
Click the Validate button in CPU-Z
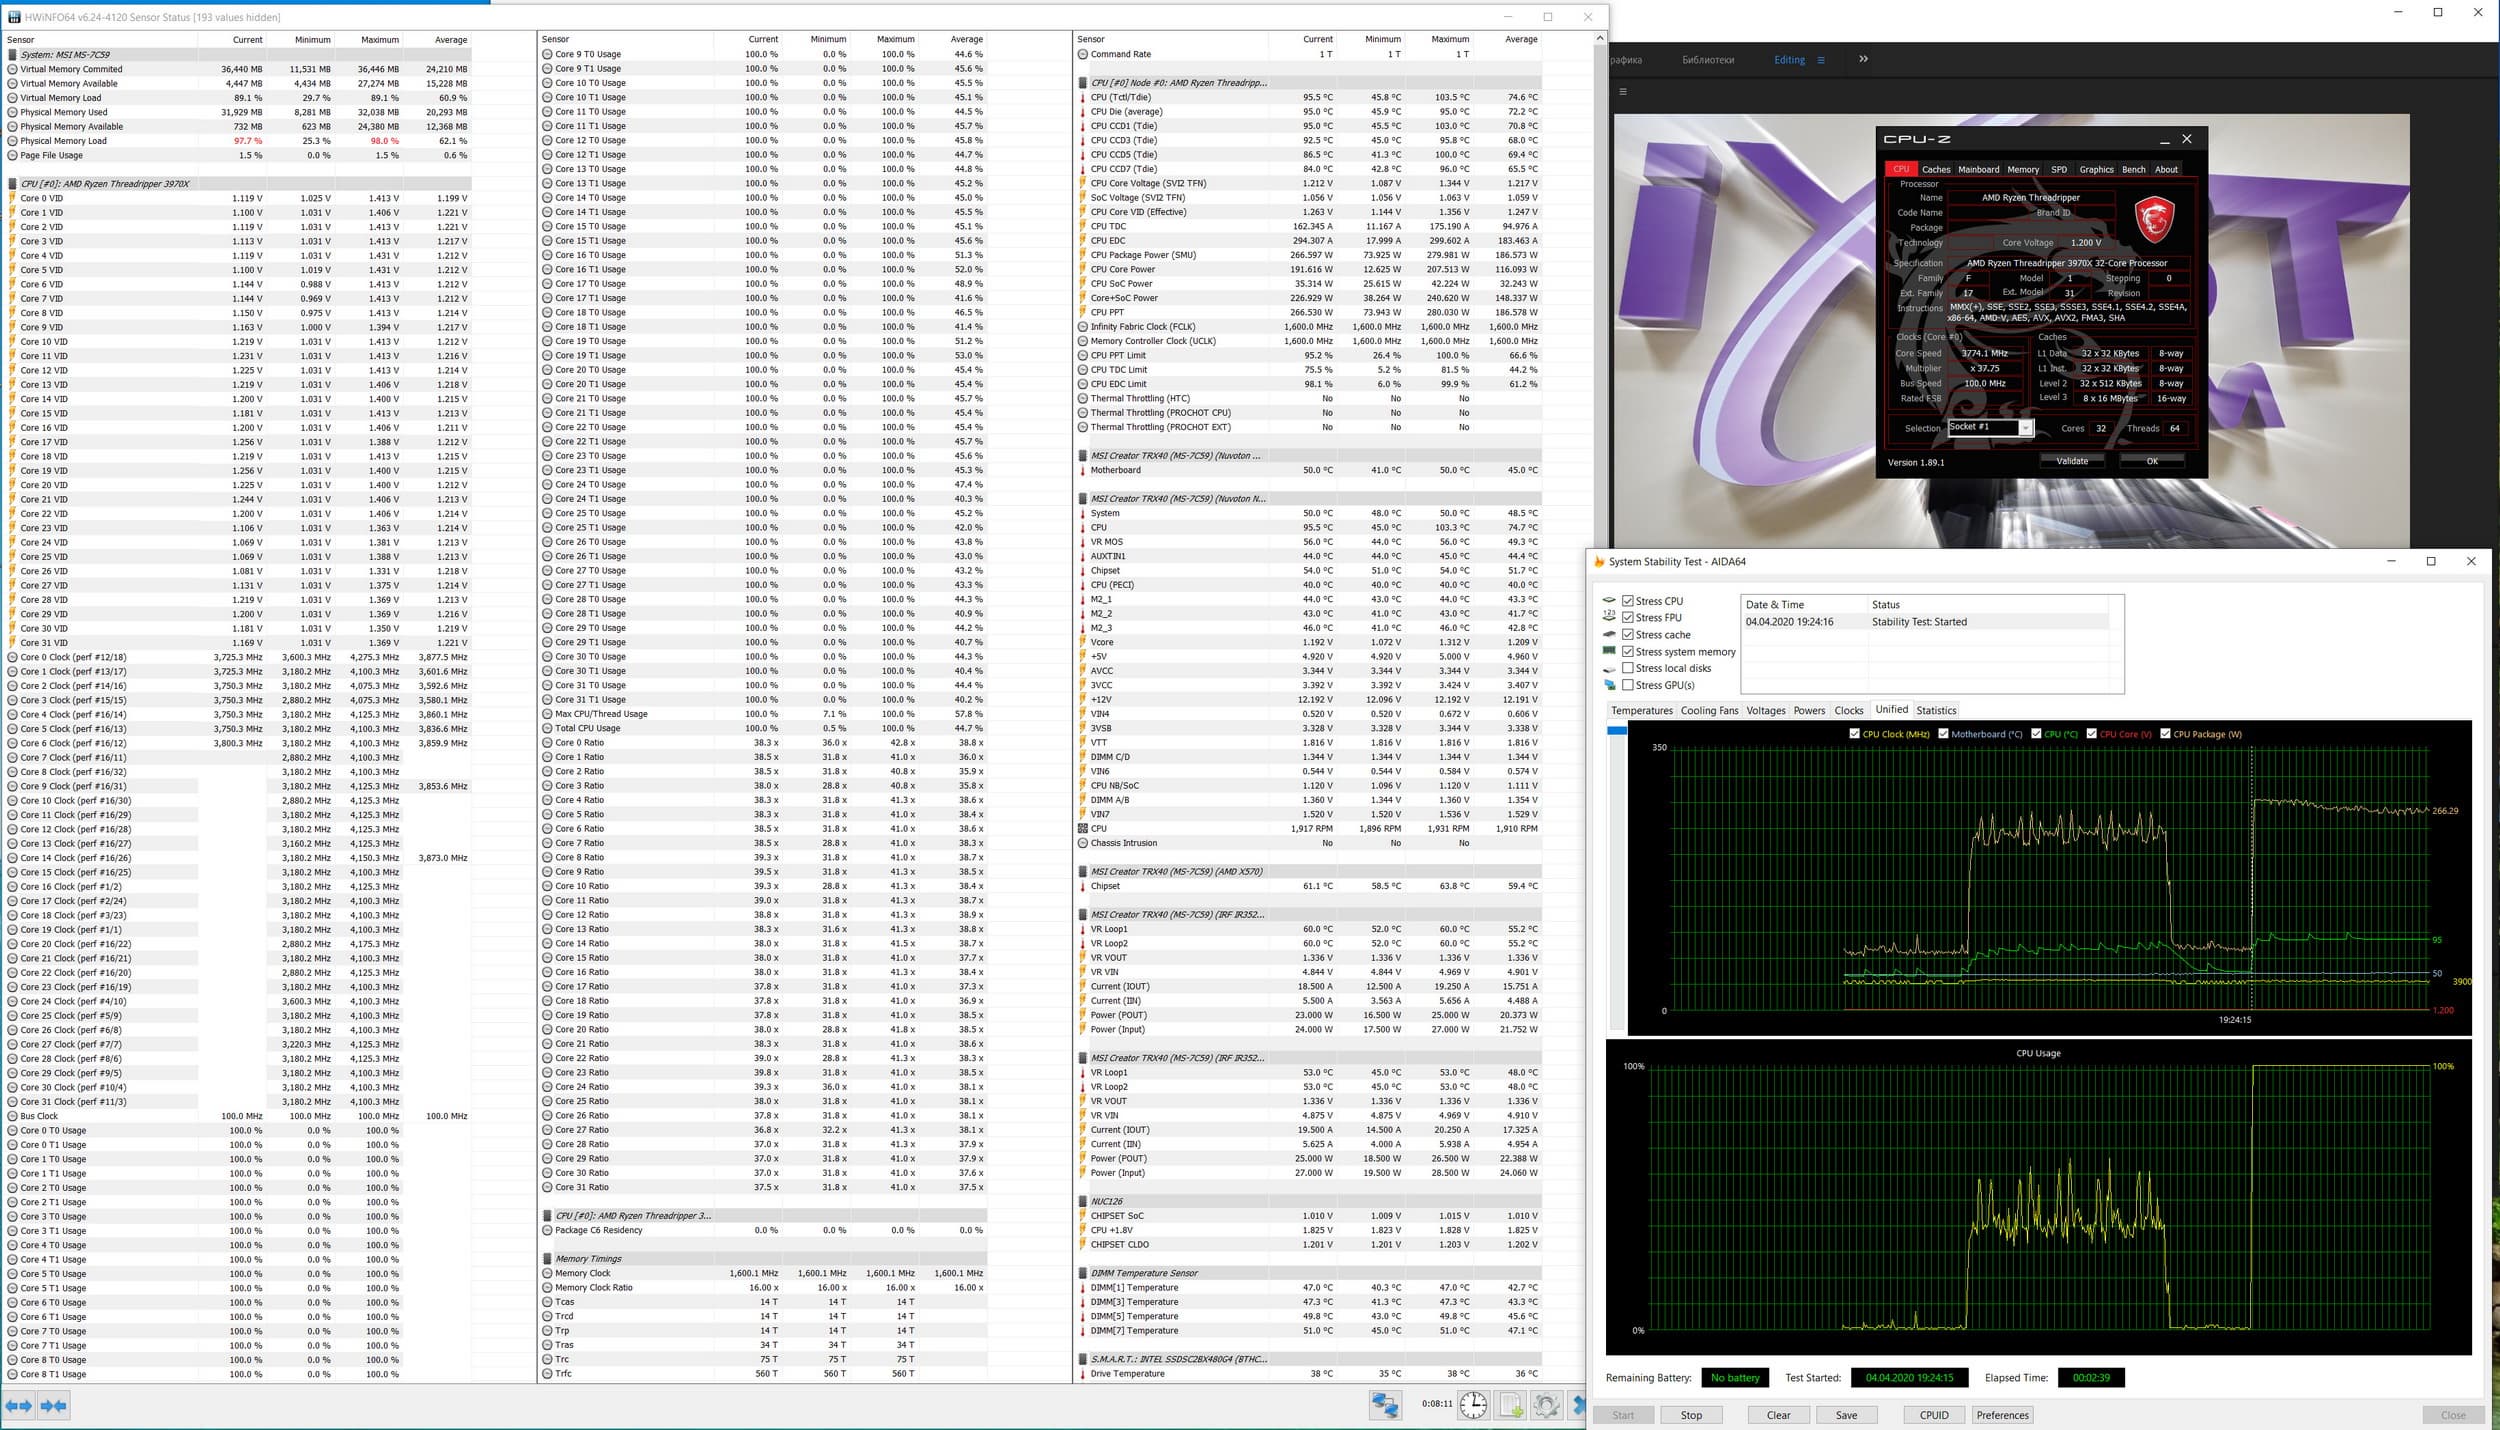(x=2071, y=461)
